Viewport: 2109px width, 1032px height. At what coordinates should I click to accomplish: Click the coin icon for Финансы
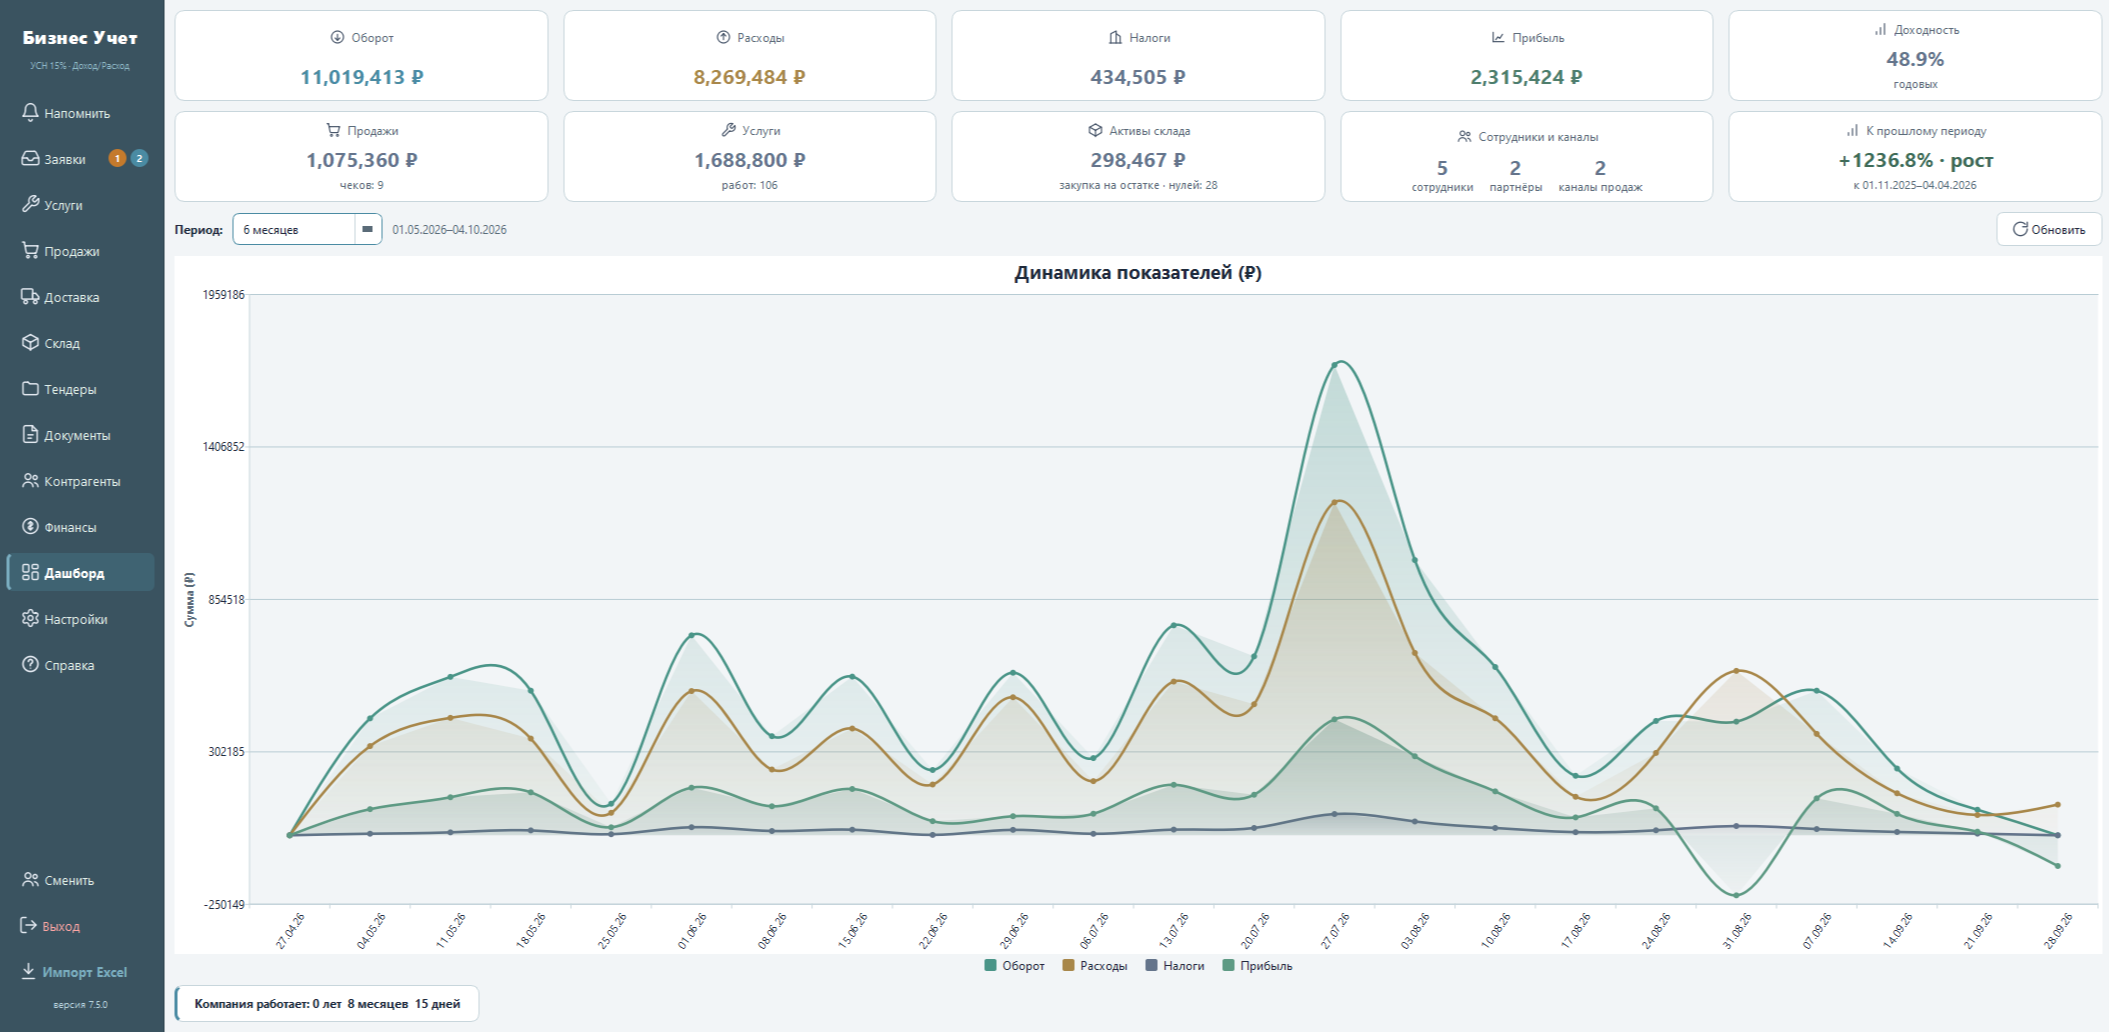coord(30,527)
